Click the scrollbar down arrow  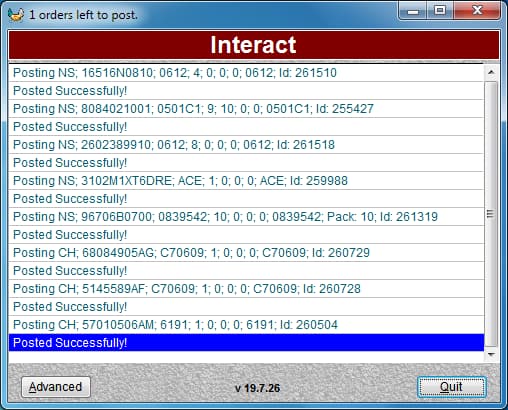coord(491,354)
